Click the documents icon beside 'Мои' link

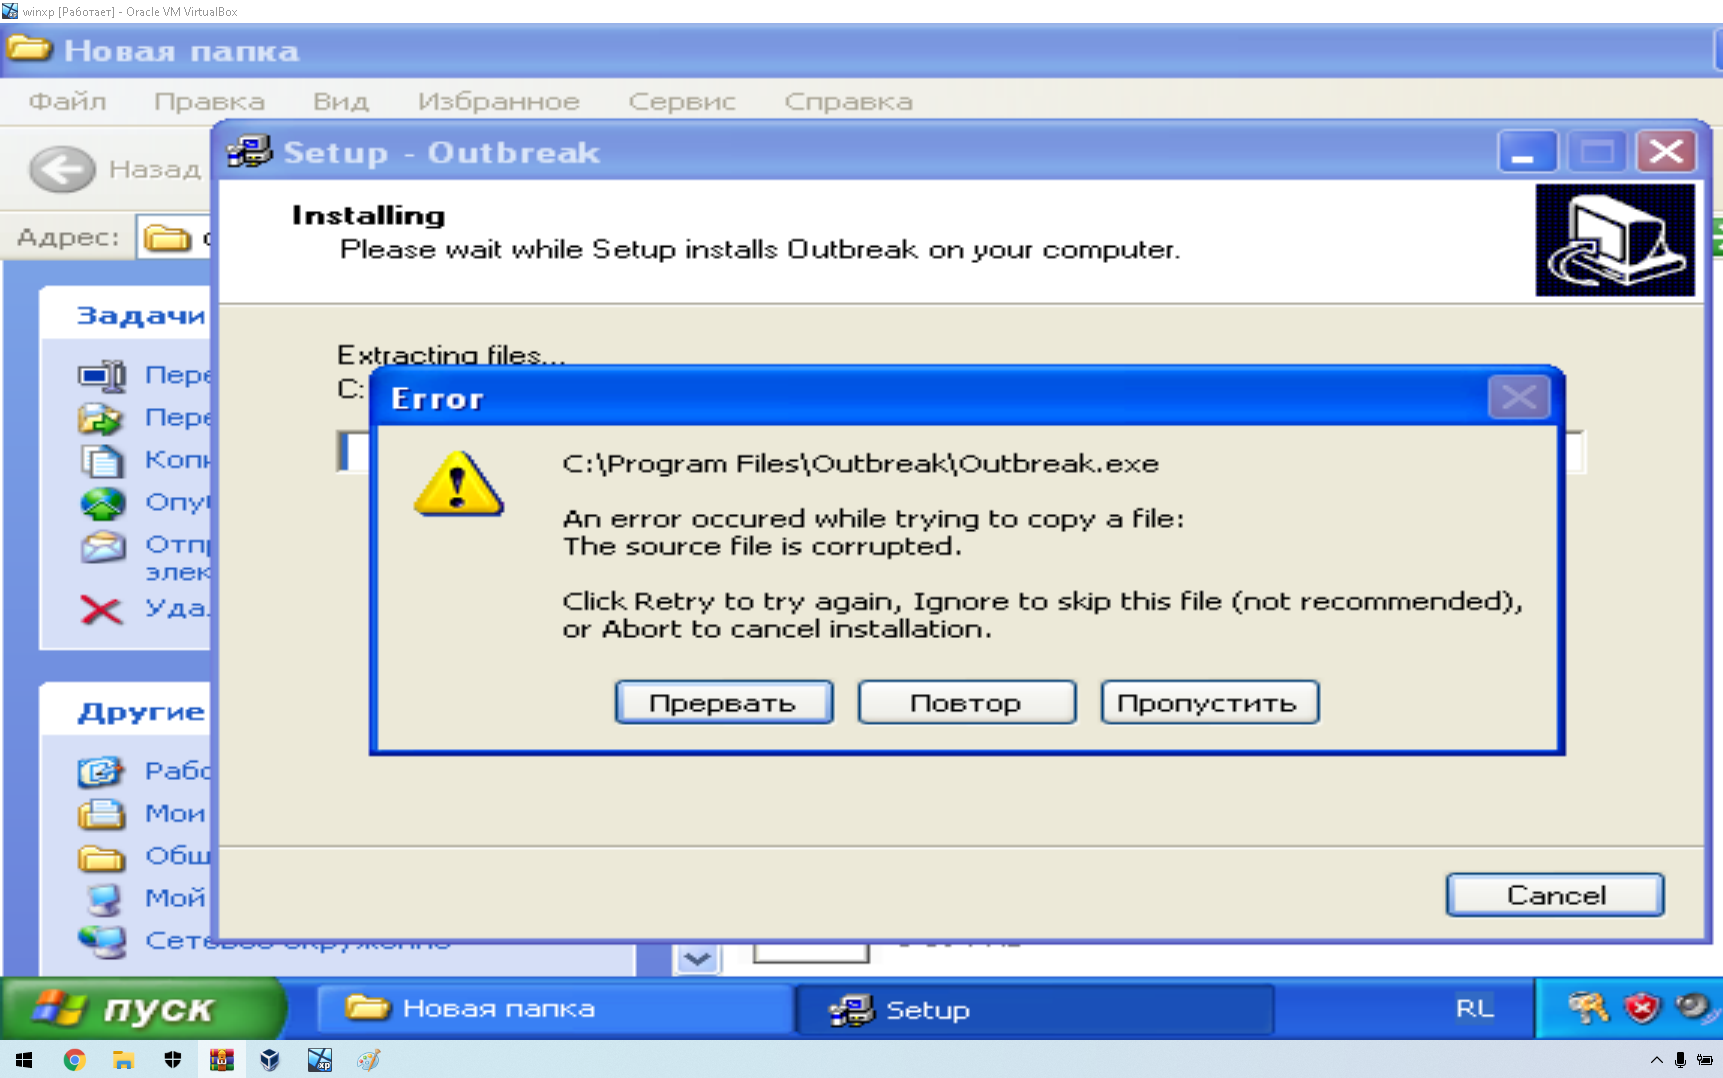click(101, 814)
